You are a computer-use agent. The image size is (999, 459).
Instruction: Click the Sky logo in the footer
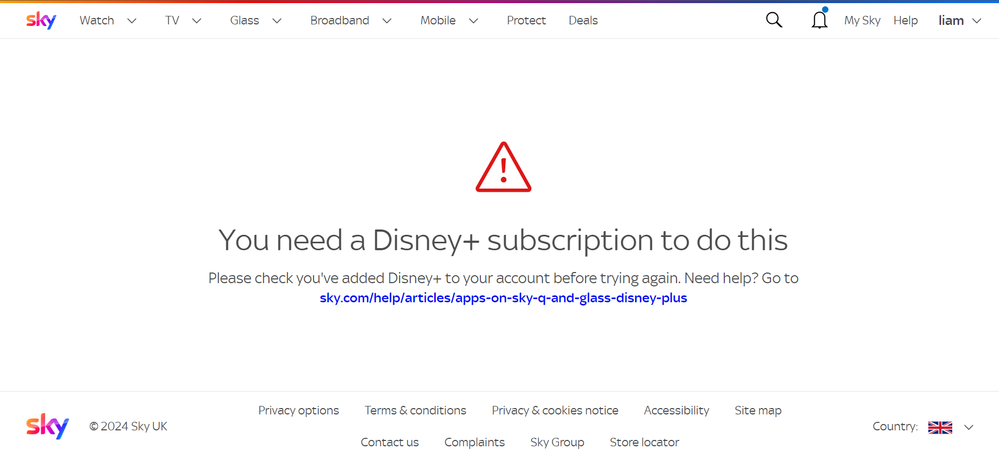47,426
